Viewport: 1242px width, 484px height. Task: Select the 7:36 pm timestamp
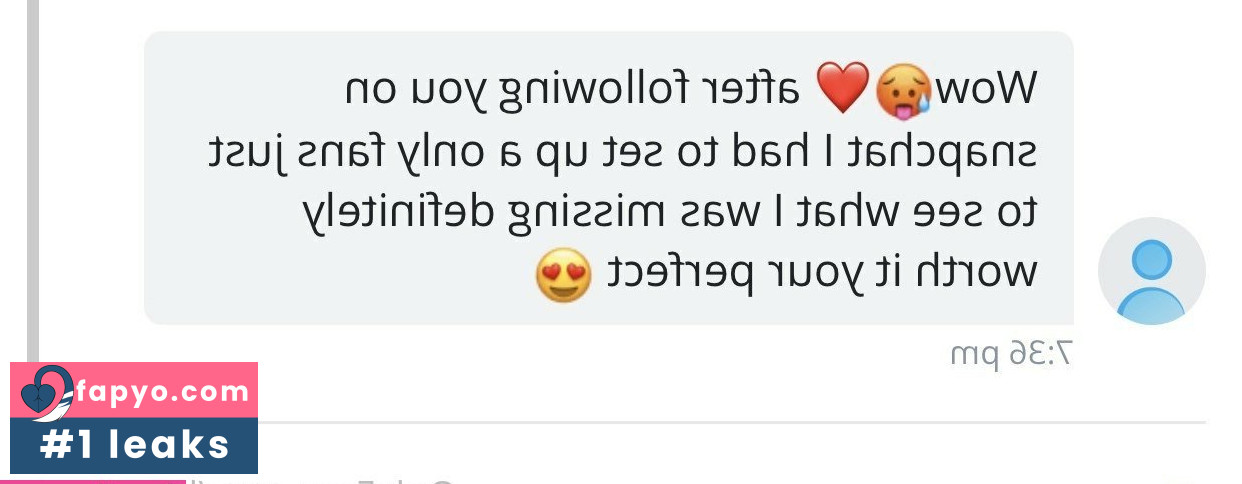pyautogui.click(x=1011, y=353)
